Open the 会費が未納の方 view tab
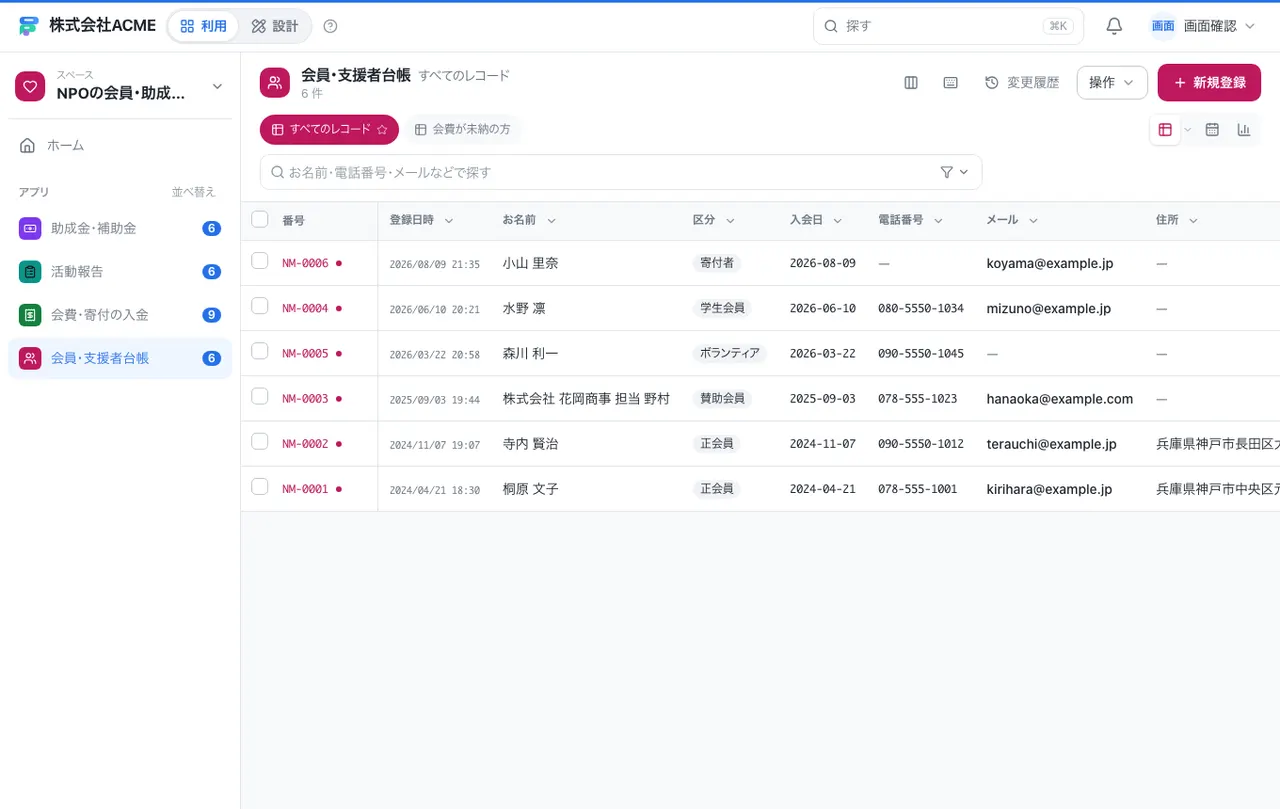Screen dimensions: 1280x809 [463, 130]
